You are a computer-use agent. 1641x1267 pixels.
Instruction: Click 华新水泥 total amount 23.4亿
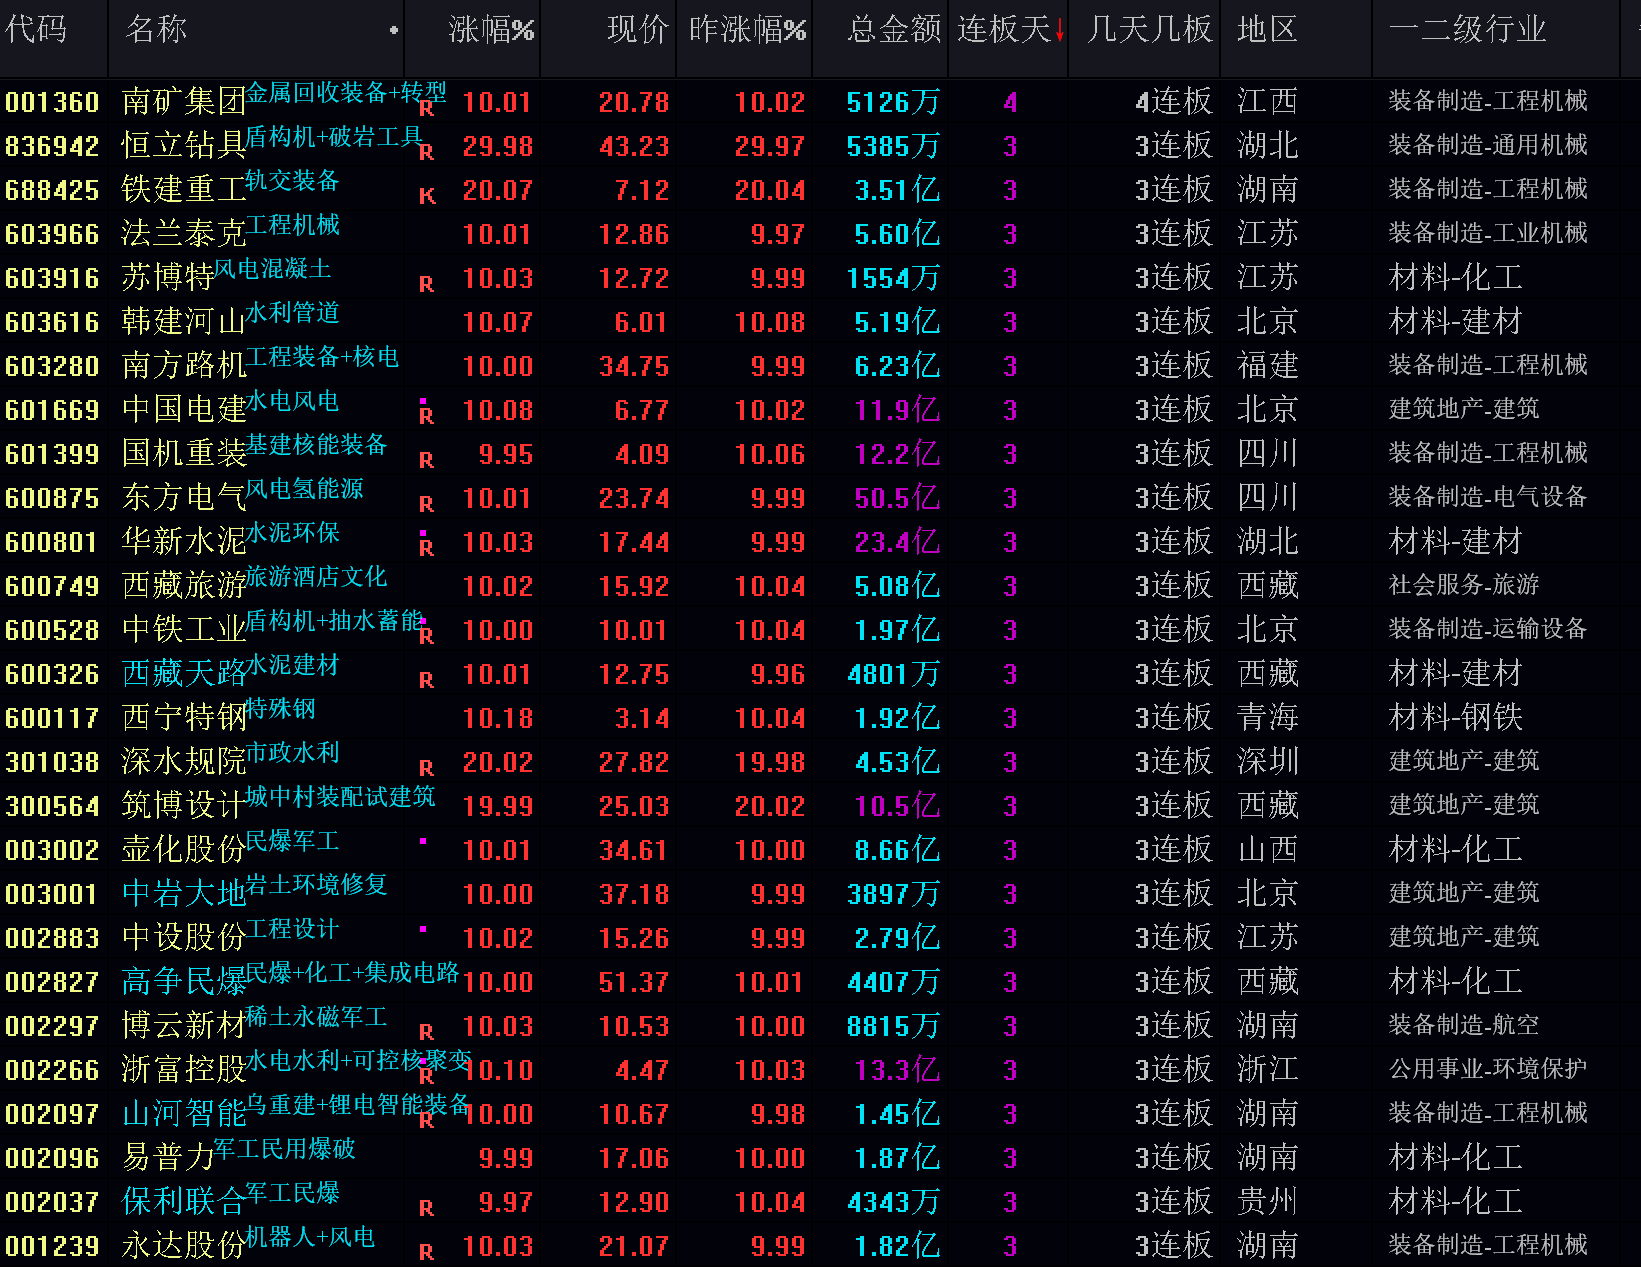[897, 542]
